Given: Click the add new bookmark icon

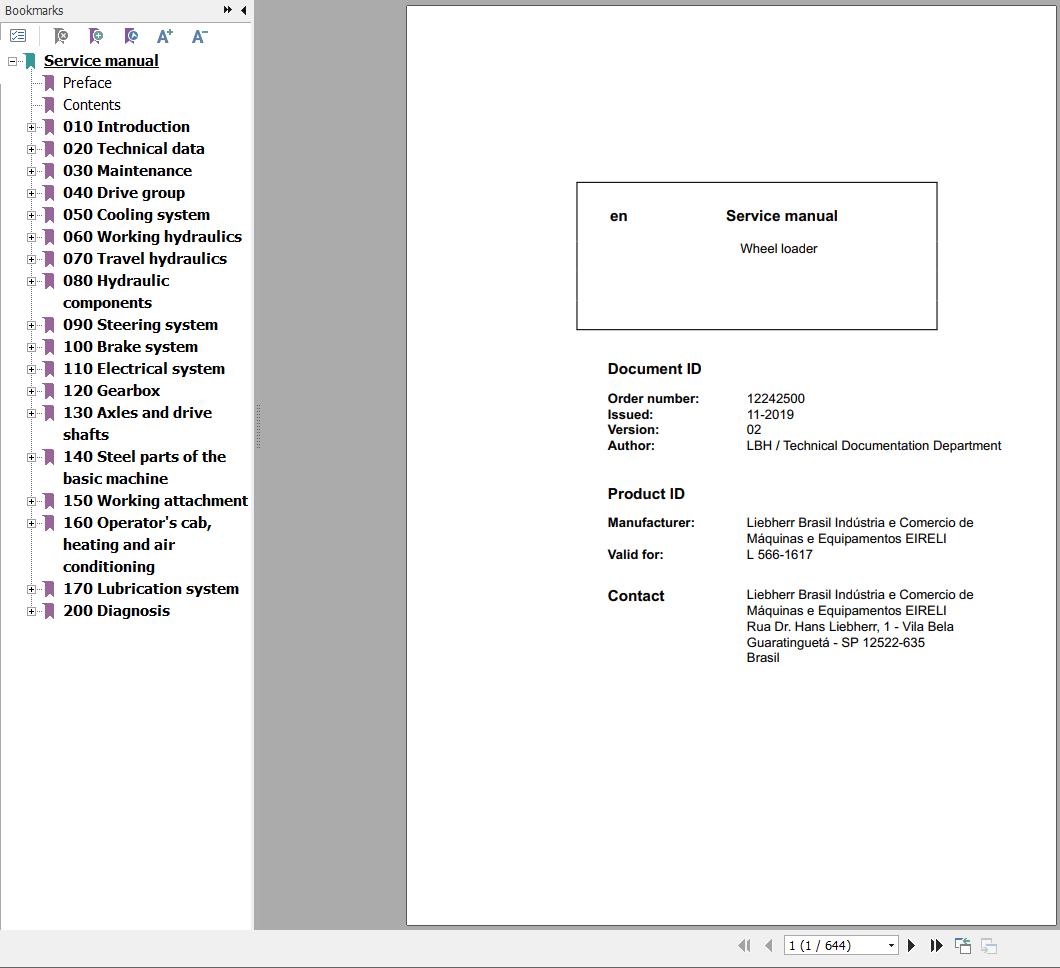Looking at the screenshot, I should [96, 36].
